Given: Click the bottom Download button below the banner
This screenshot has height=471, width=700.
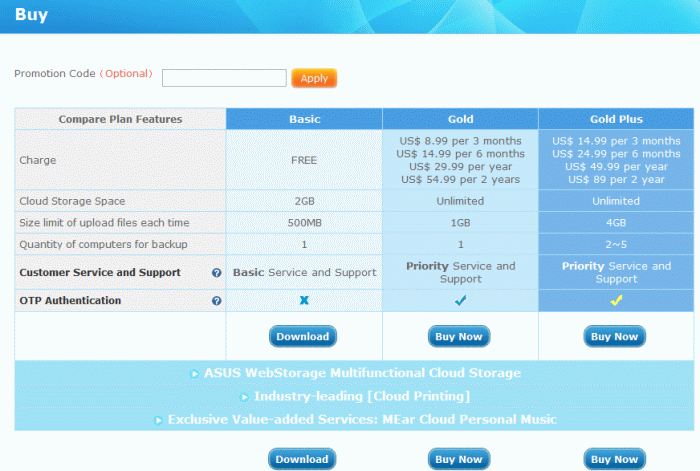Looking at the screenshot, I should pos(302,459).
